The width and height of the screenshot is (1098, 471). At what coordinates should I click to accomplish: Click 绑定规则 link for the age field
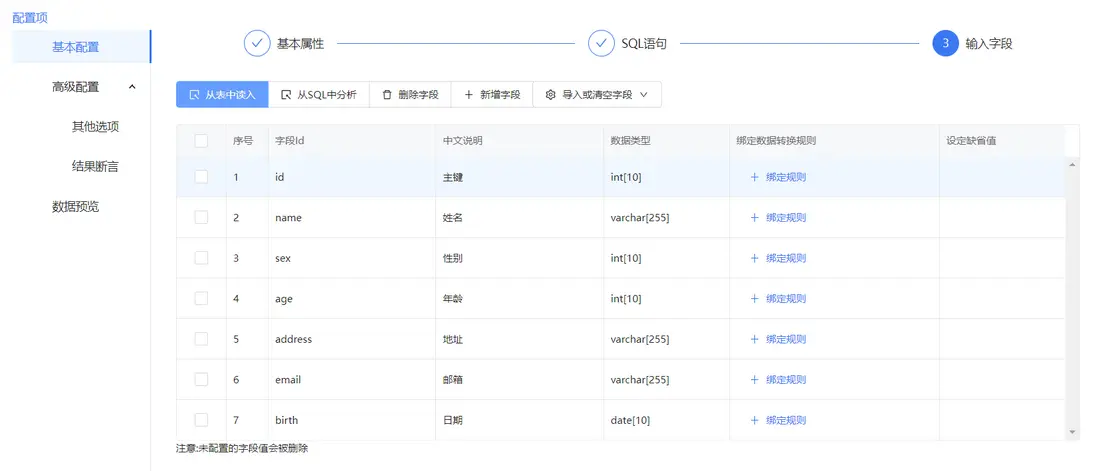coord(786,299)
